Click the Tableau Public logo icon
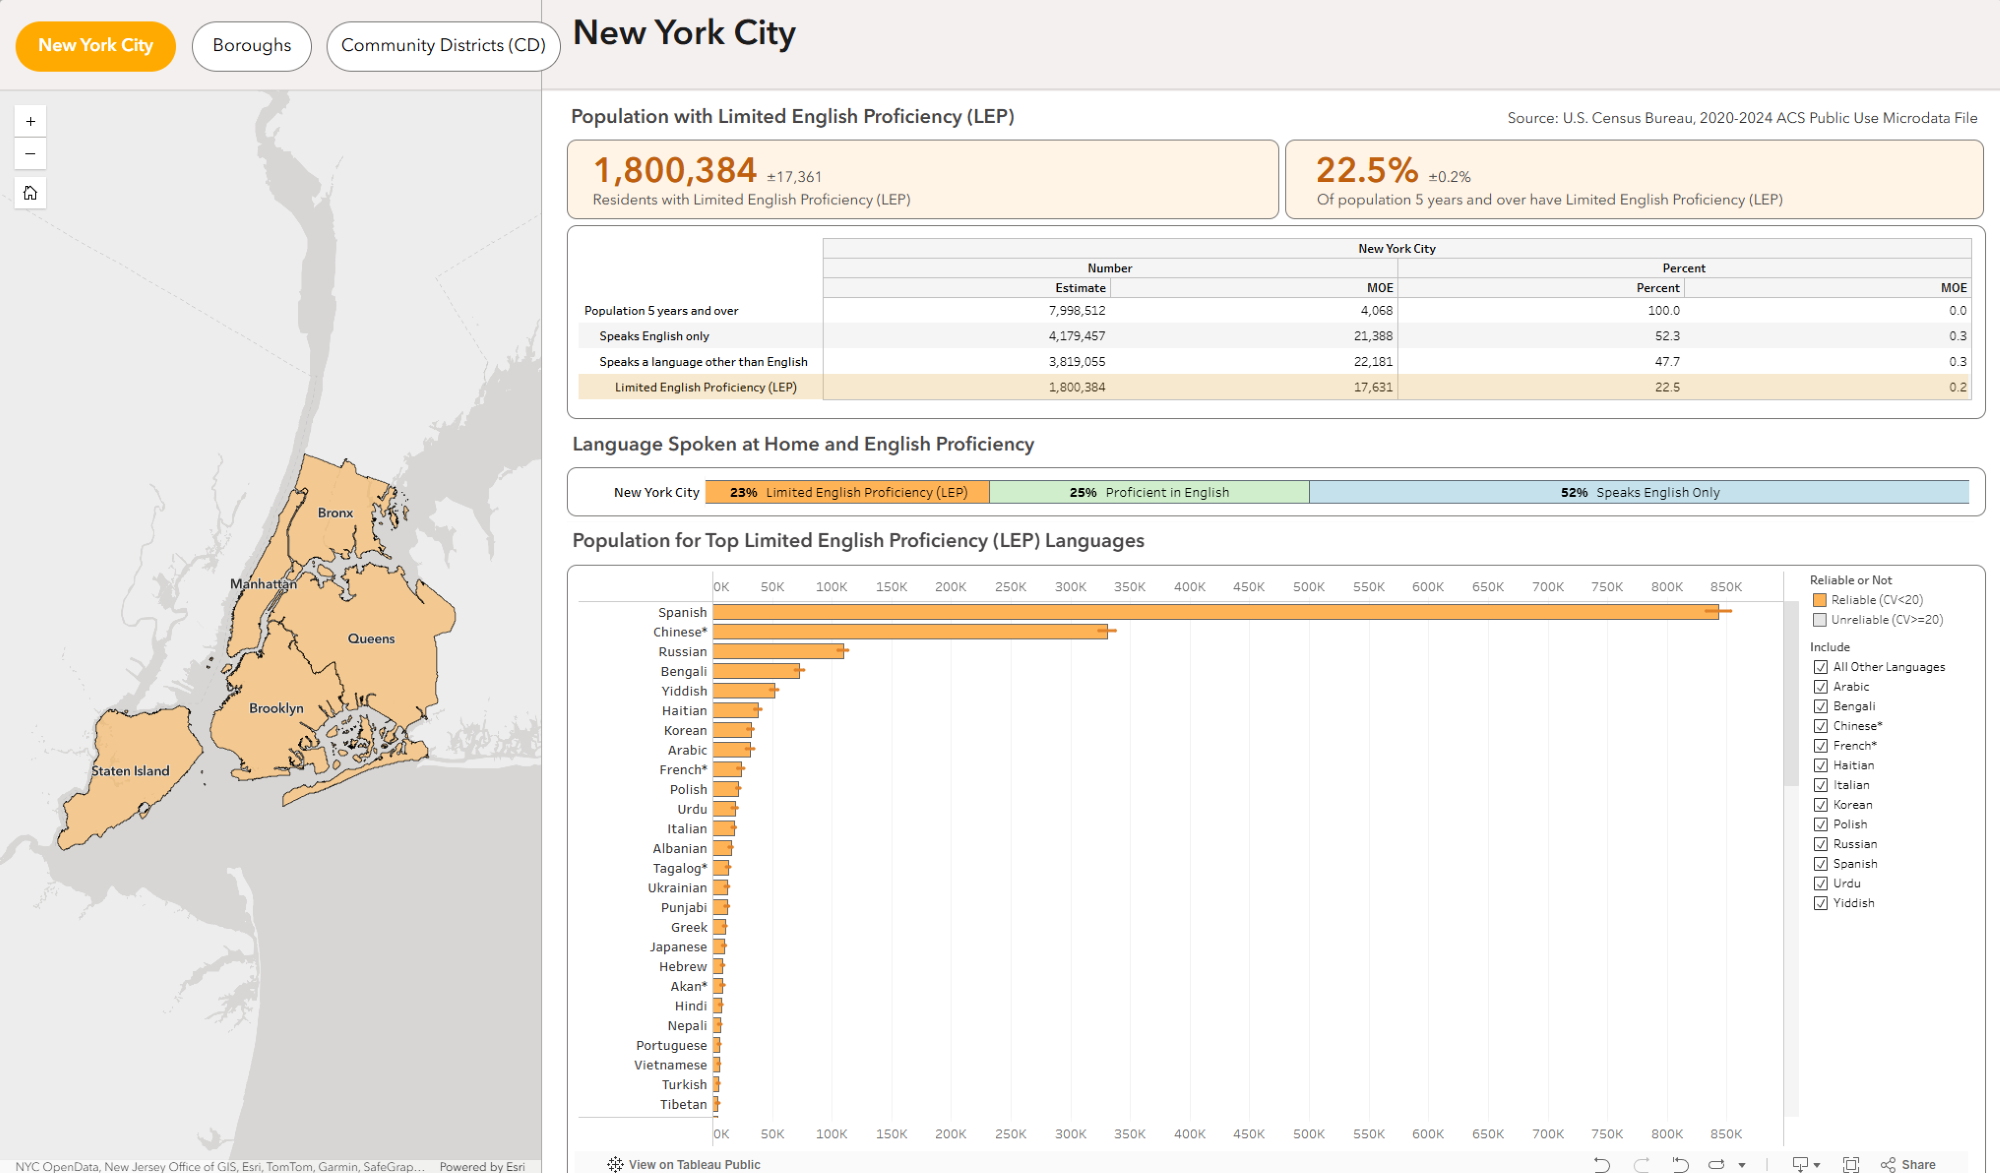 click(615, 1164)
